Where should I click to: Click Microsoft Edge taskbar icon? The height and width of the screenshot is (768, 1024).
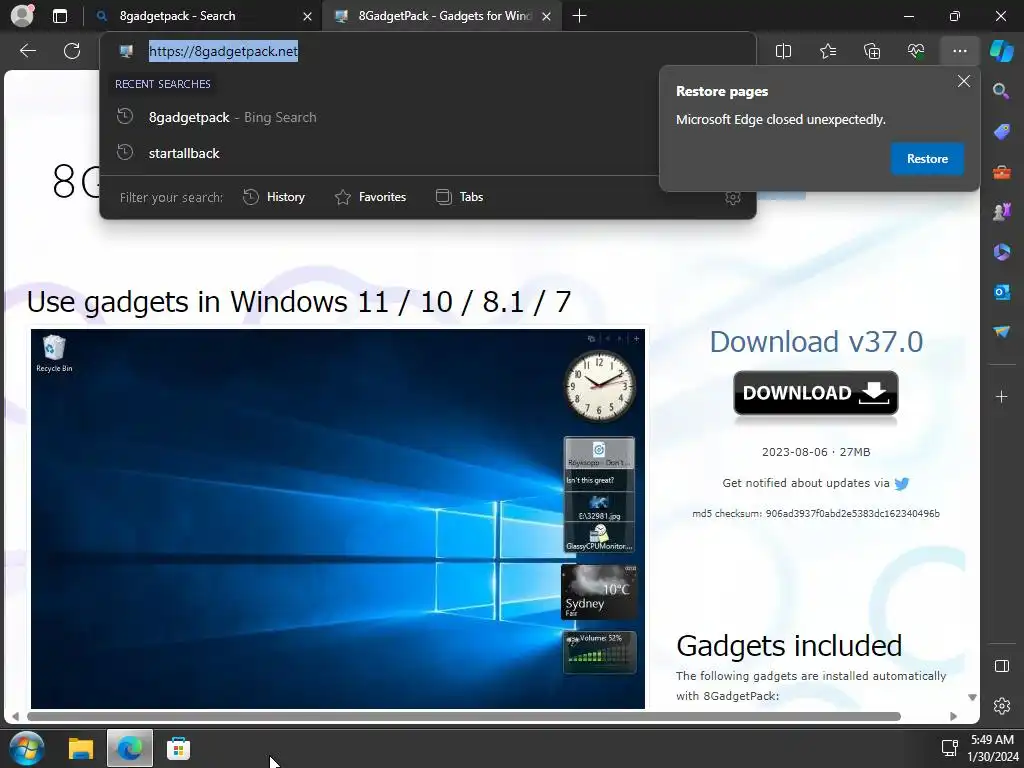pos(130,748)
